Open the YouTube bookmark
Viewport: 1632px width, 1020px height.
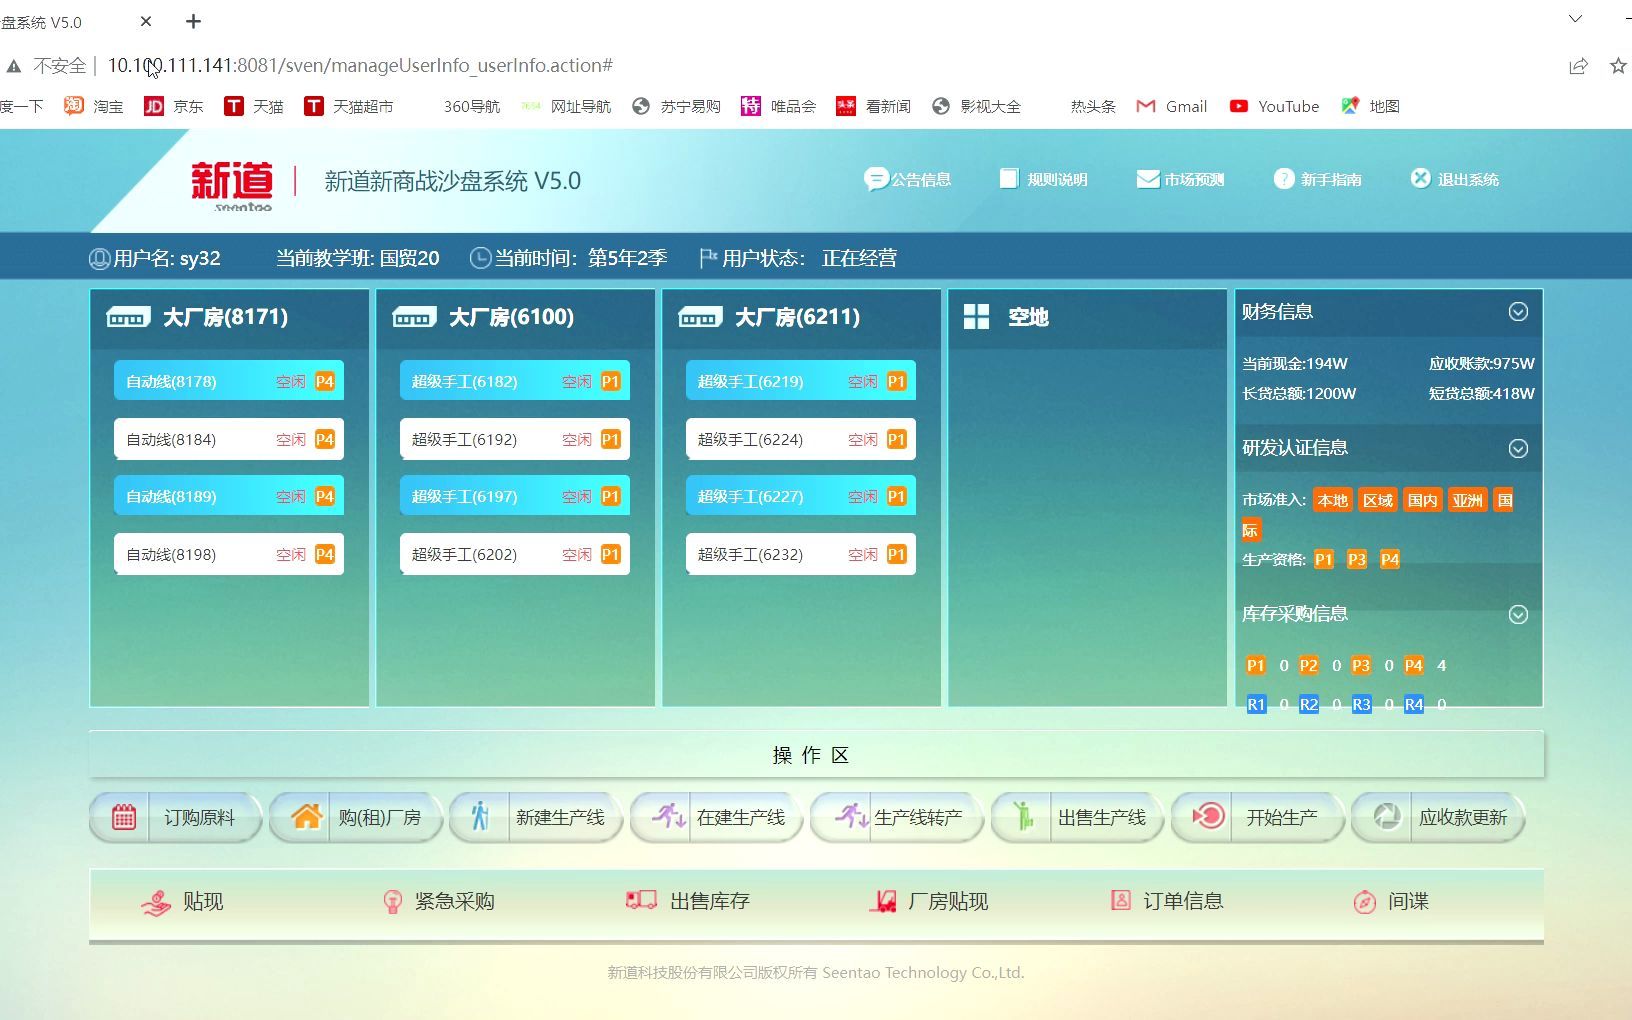tap(1274, 106)
